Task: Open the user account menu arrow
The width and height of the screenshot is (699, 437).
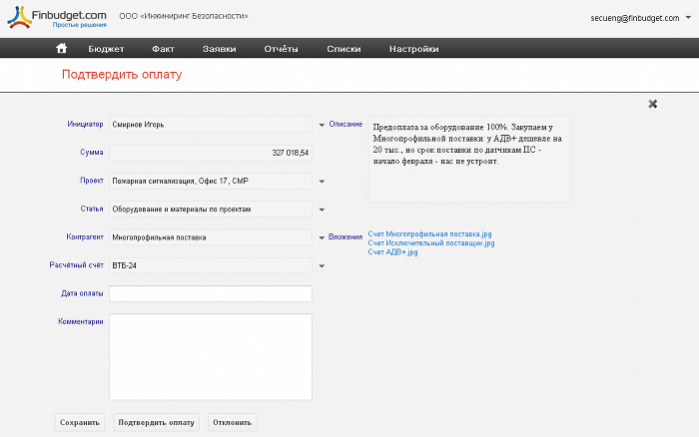Action: pos(687,18)
